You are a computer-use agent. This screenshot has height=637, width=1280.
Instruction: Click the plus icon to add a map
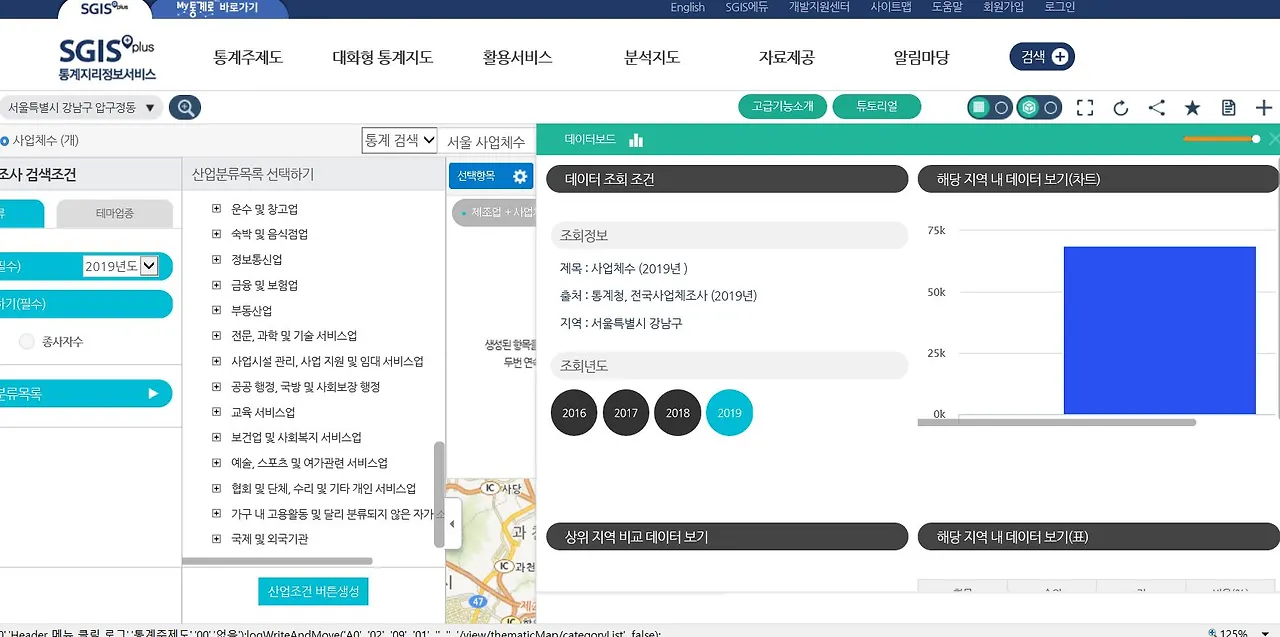[x=1264, y=107]
